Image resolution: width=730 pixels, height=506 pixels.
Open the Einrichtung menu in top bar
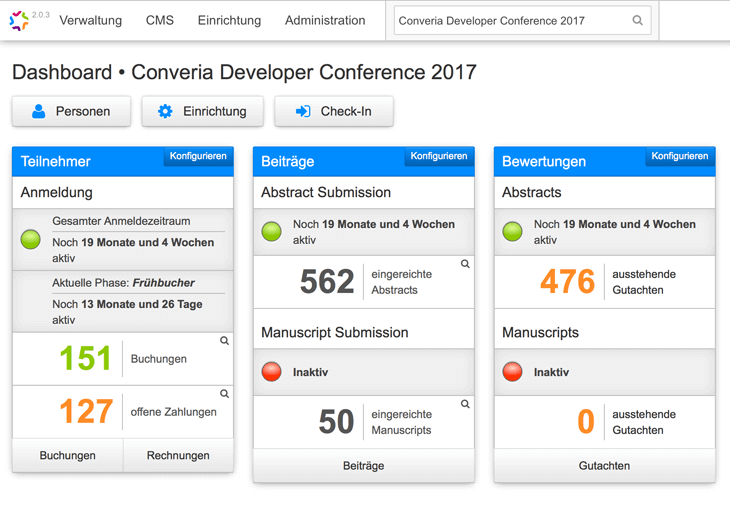coord(229,20)
